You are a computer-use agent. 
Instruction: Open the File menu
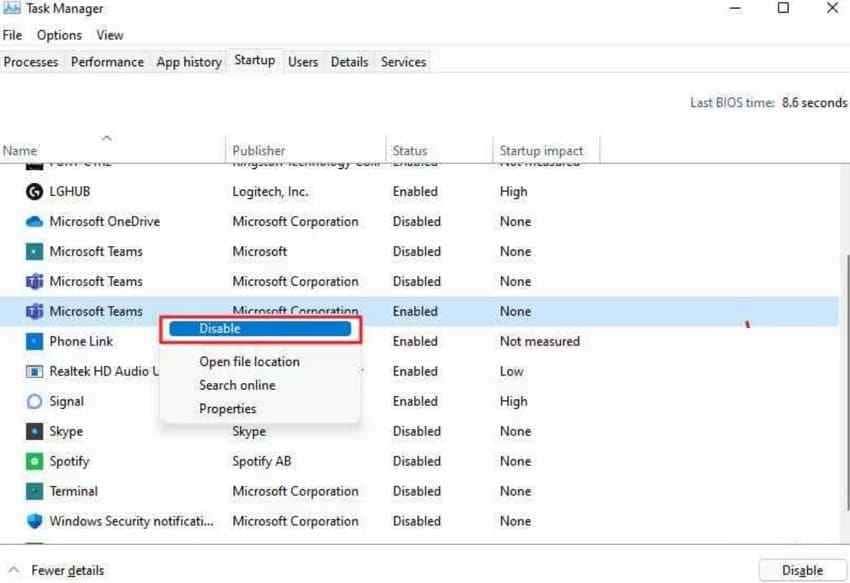(12, 35)
